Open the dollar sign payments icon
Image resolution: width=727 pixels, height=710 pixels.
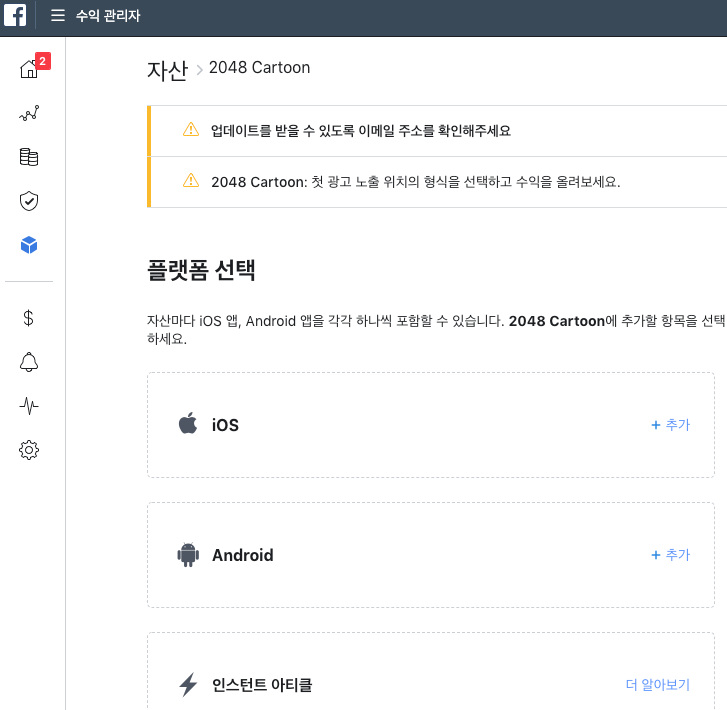tap(28, 318)
